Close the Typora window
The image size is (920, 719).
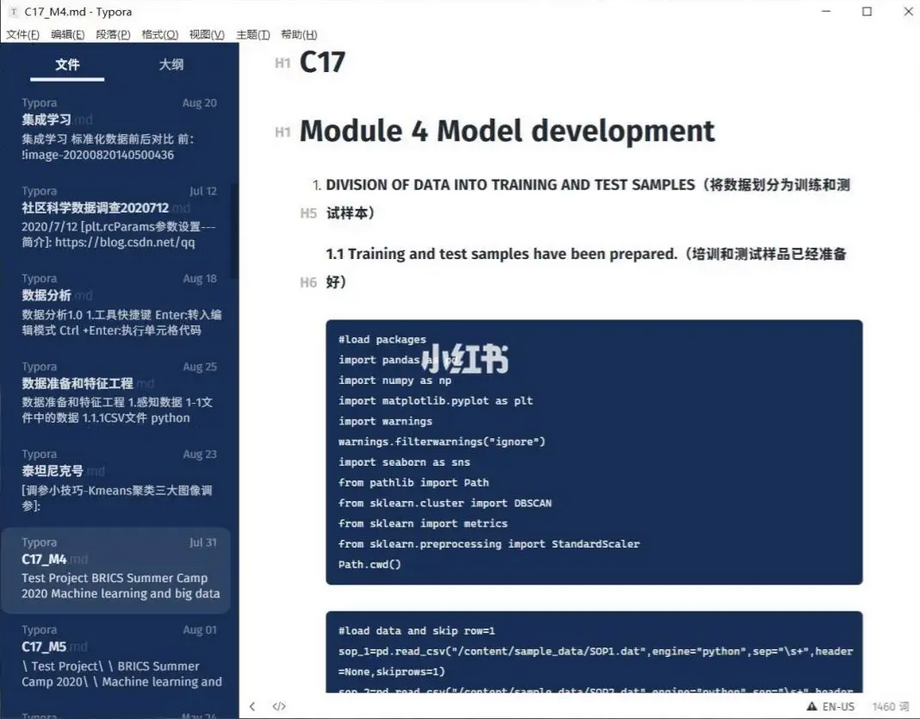[x=908, y=12]
